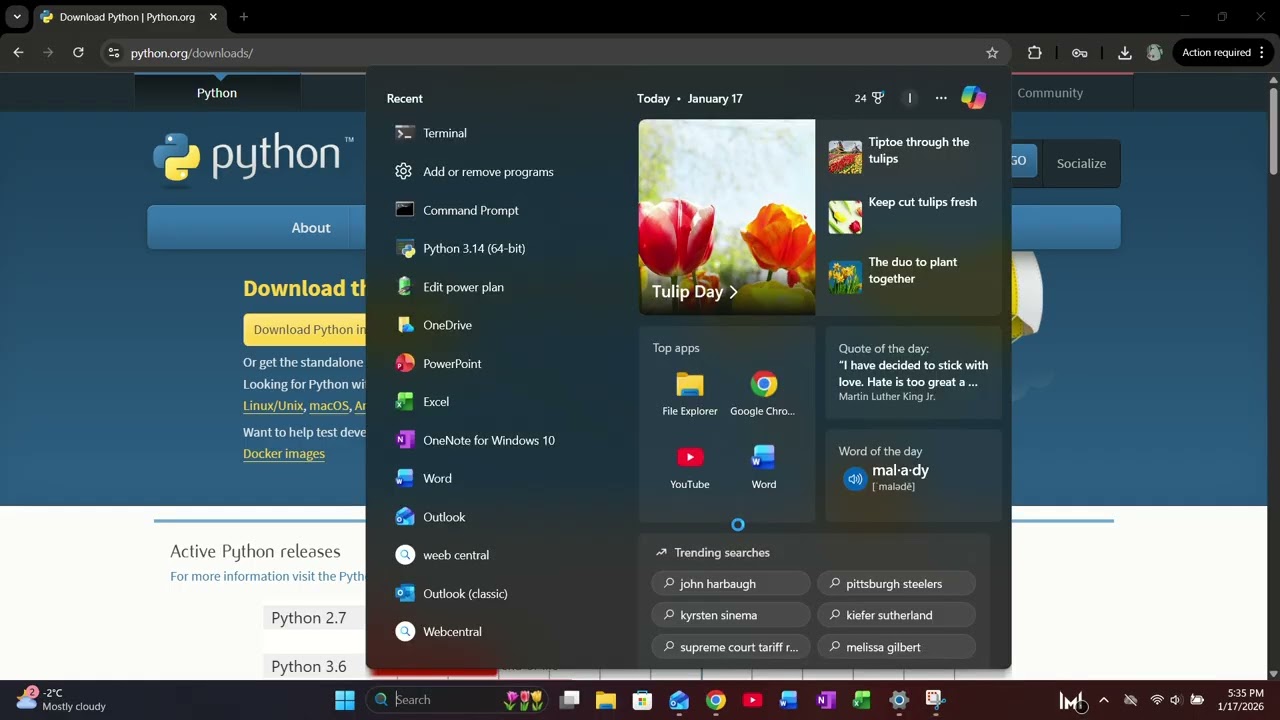Open Terminal from the Recent list
Screen dimensions: 1280x720
445,133
